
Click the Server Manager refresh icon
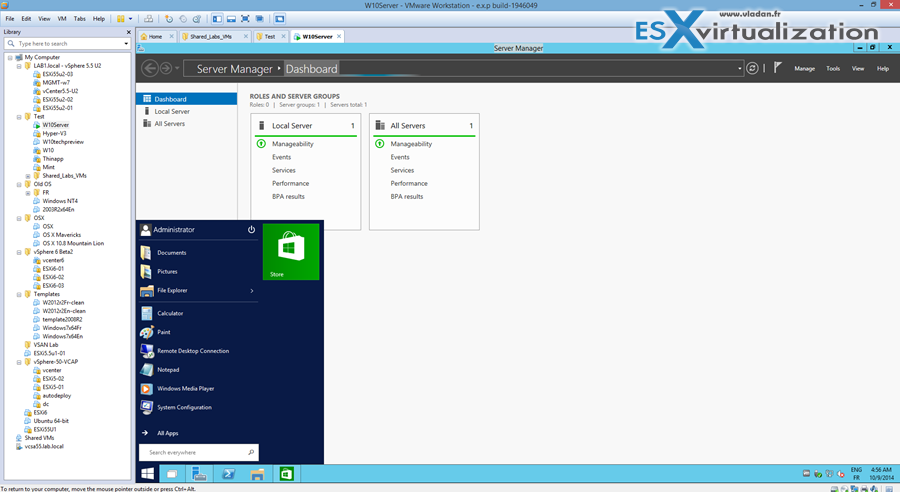click(x=752, y=68)
